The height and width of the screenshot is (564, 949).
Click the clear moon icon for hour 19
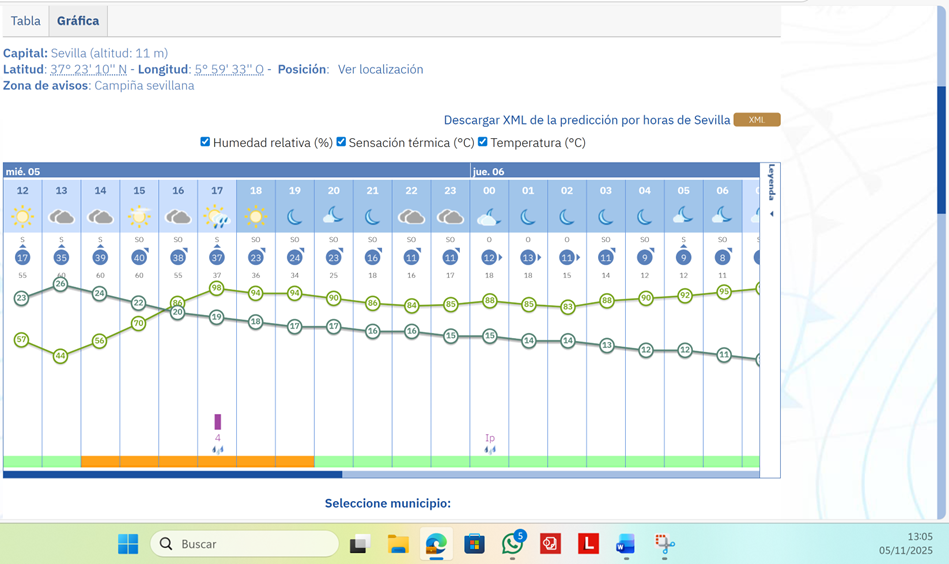pyautogui.click(x=295, y=216)
